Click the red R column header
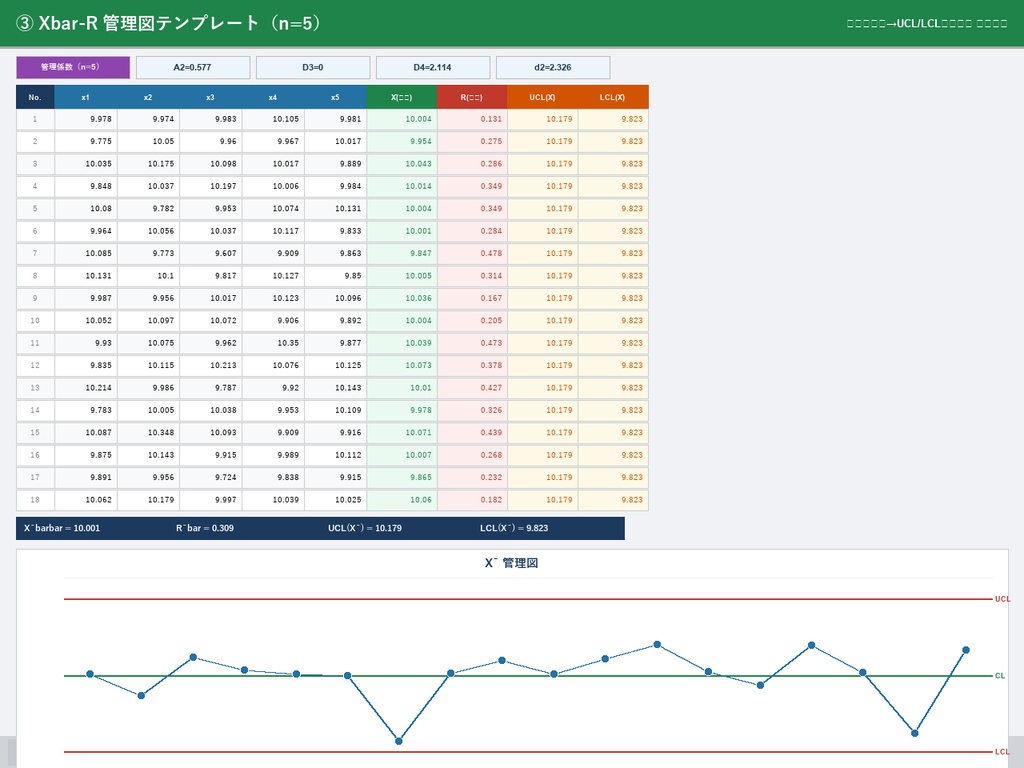 [x=472, y=97]
